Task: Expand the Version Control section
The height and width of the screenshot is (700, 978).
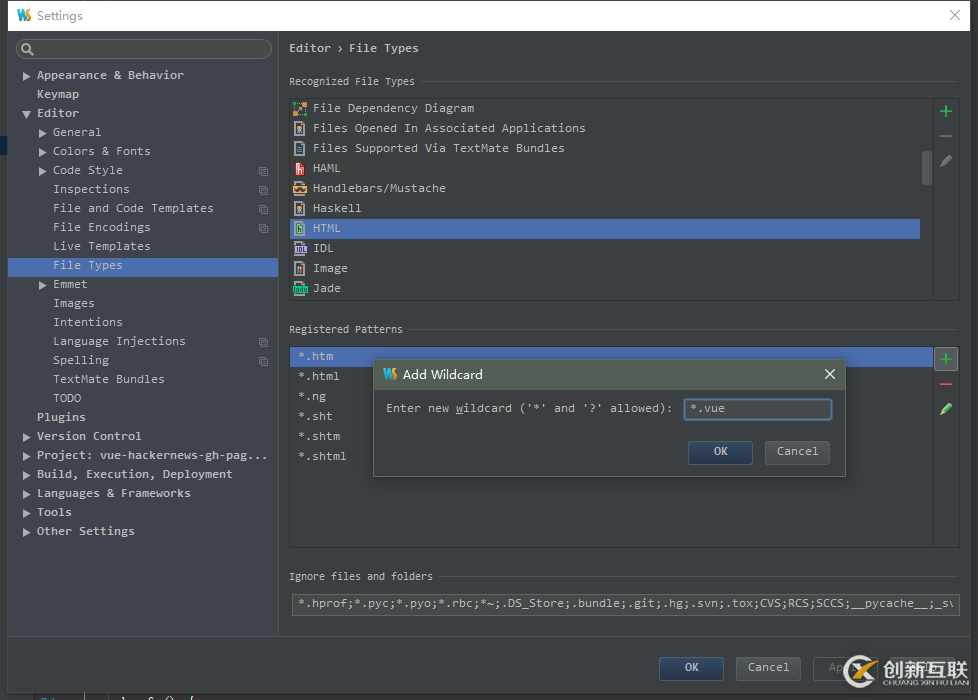Action: pos(26,437)
